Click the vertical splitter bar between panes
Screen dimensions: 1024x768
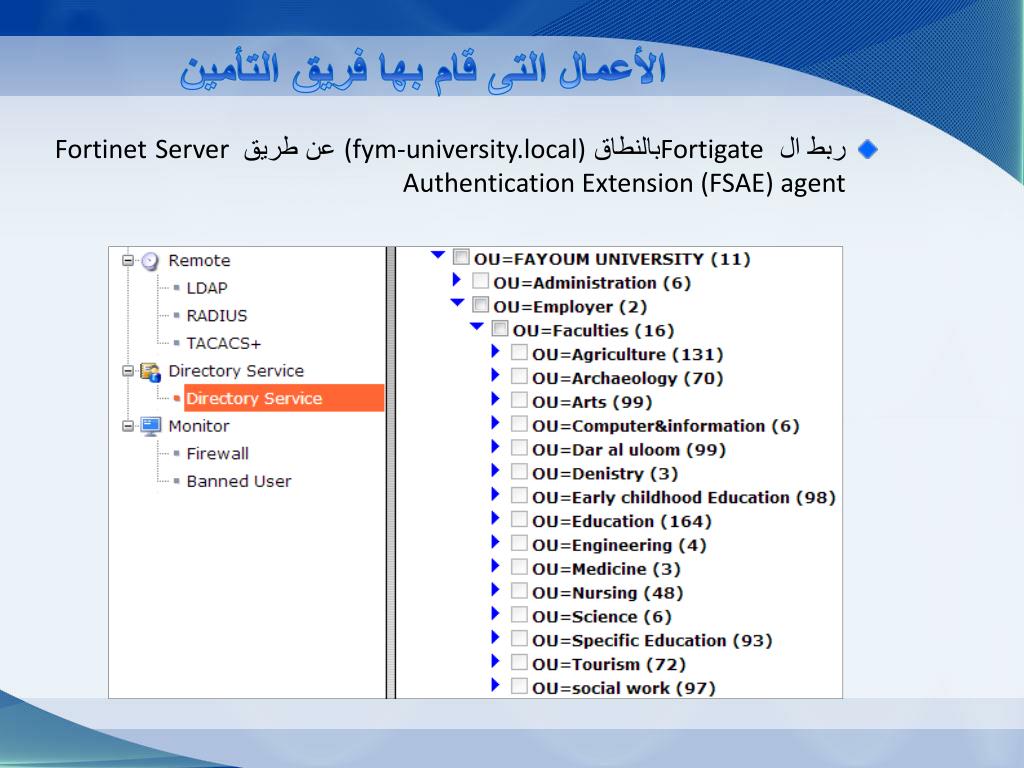(391, 472)
